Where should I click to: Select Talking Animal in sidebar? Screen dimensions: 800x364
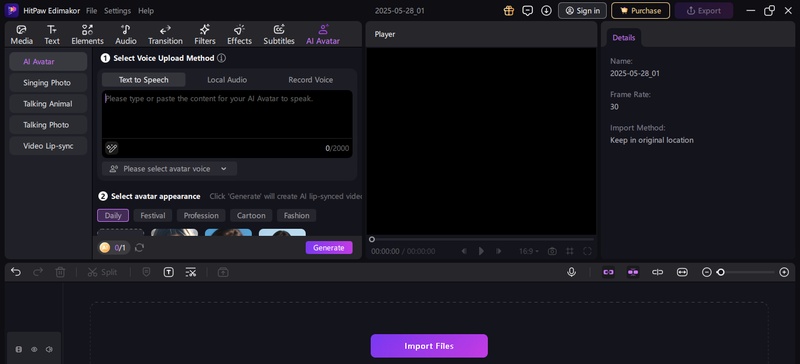click(47, 104)
